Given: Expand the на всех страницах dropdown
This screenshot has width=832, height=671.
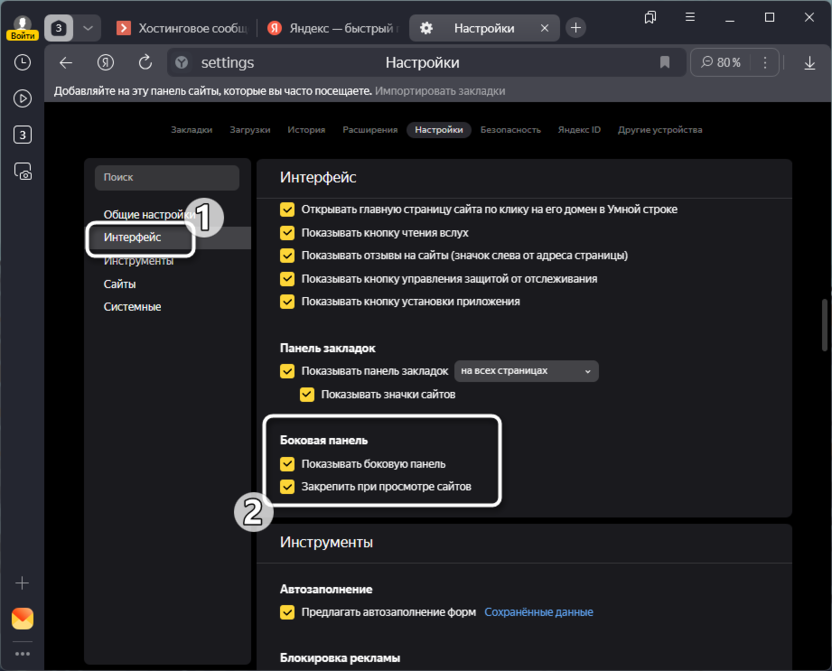Looking at the screenshot, I should point(526,371).
